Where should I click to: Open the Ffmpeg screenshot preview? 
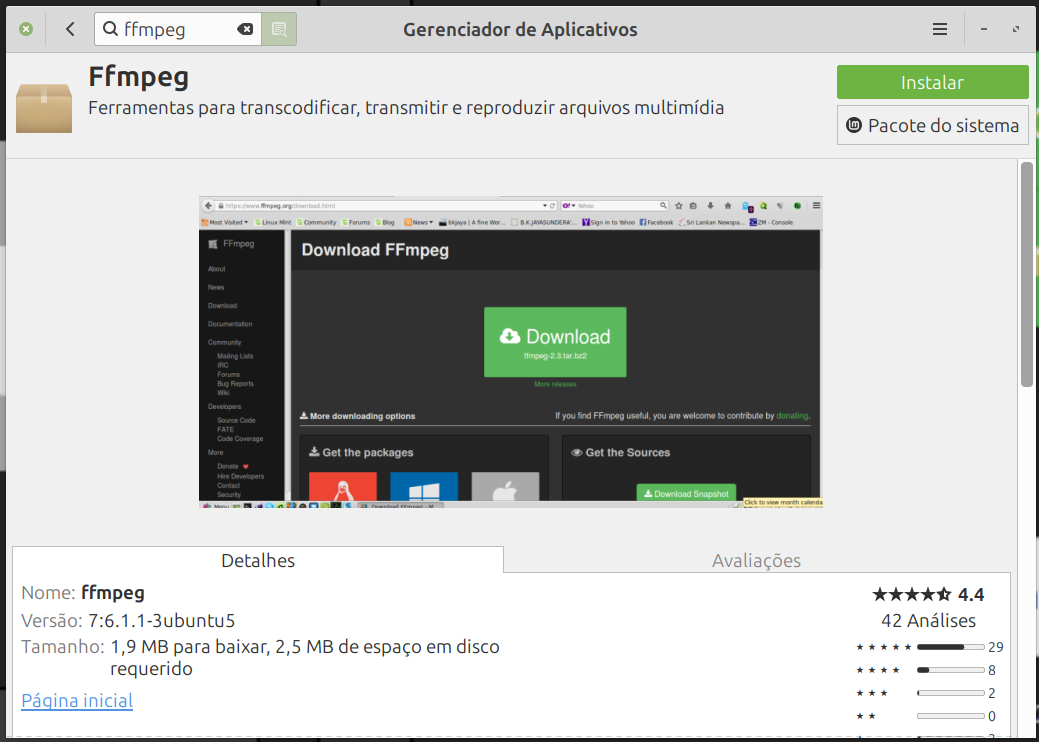[x=510, y=352]
